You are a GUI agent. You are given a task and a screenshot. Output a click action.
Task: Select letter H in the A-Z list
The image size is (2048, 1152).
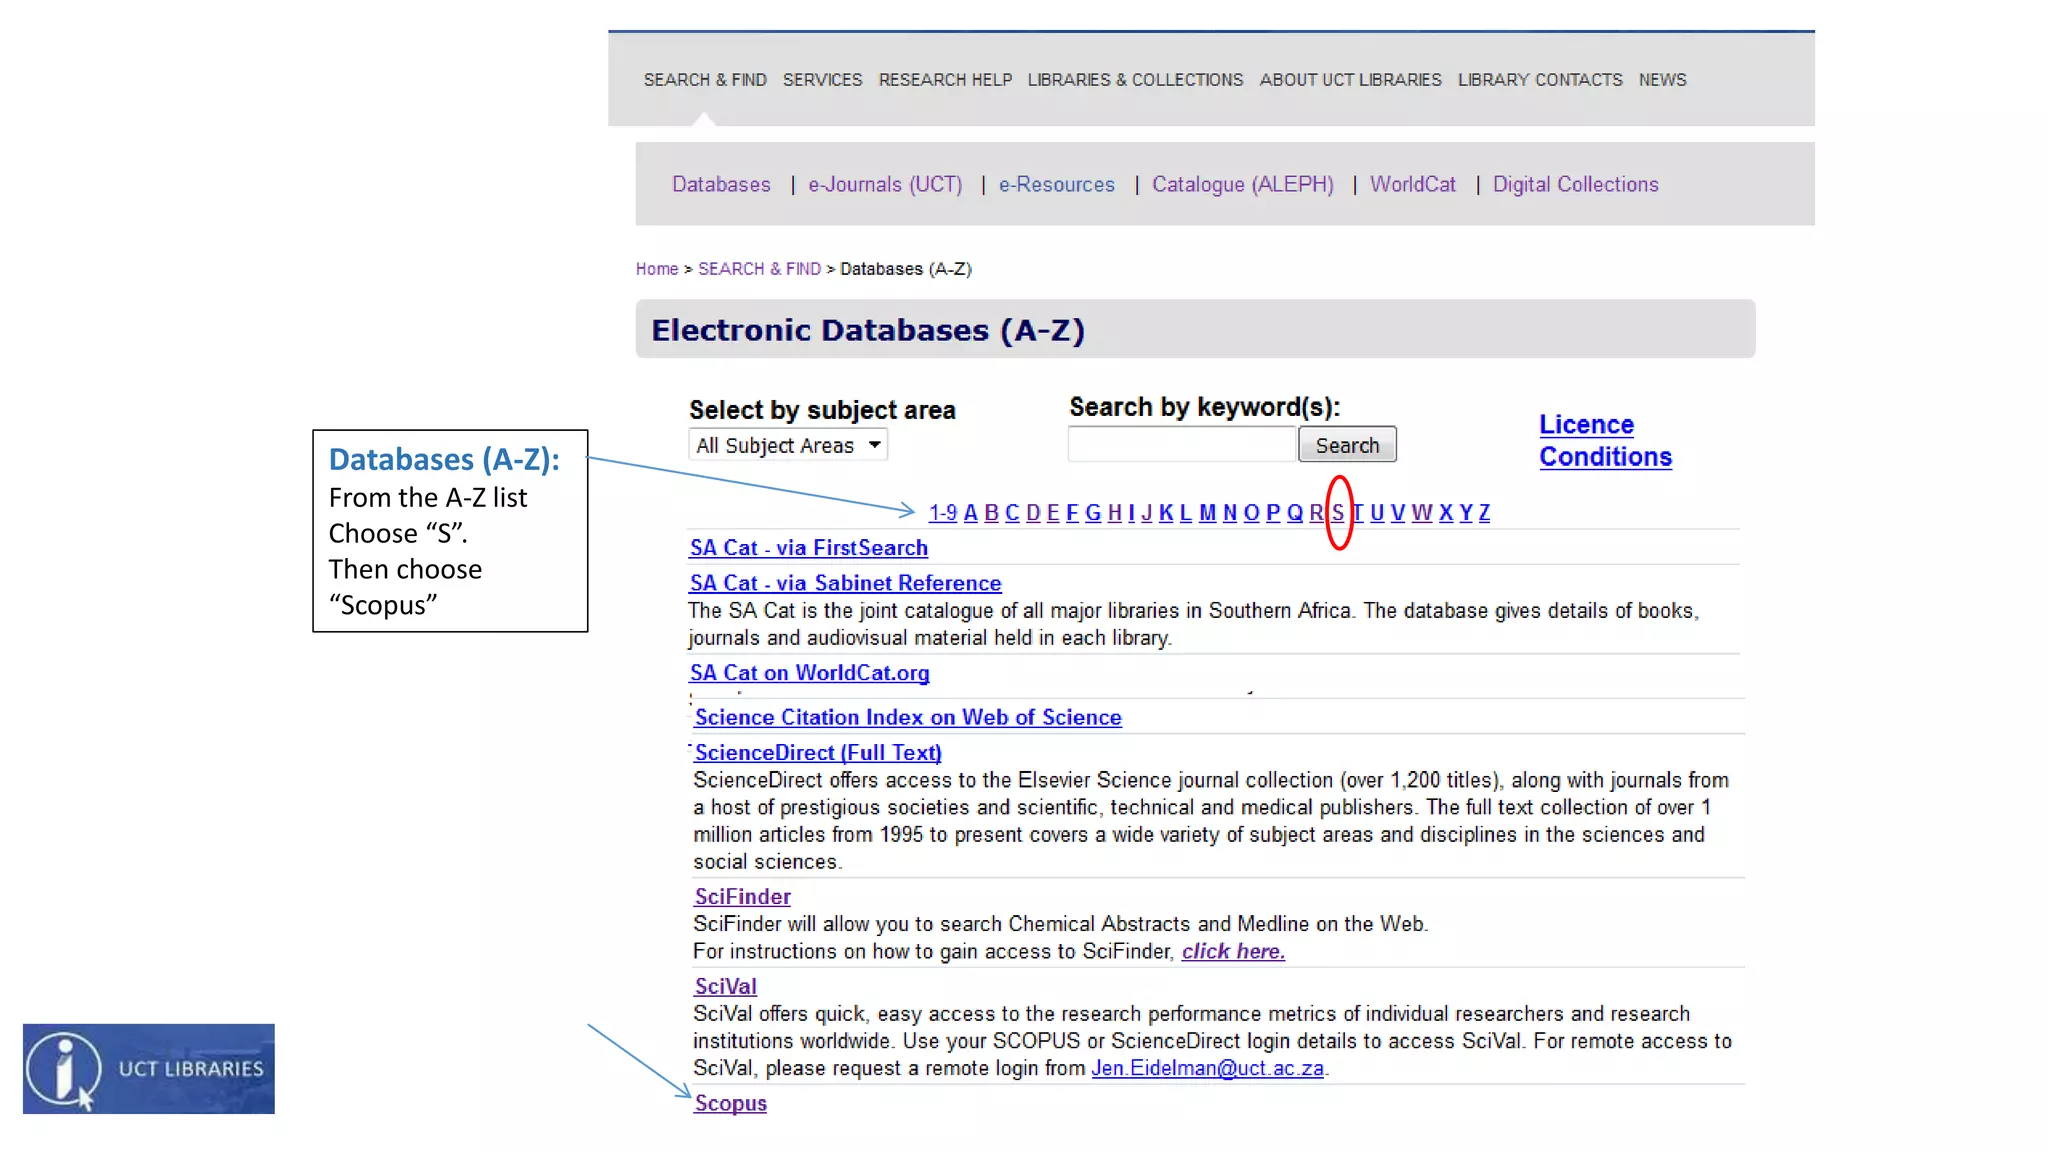point(1114,512)
